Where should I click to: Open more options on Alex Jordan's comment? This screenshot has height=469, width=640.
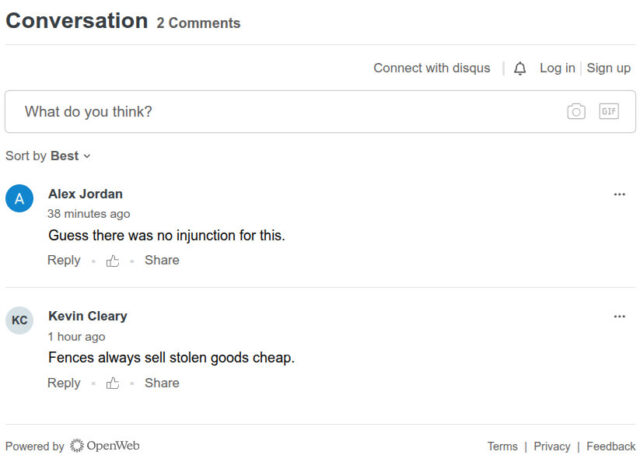click(x=619, y=194)
